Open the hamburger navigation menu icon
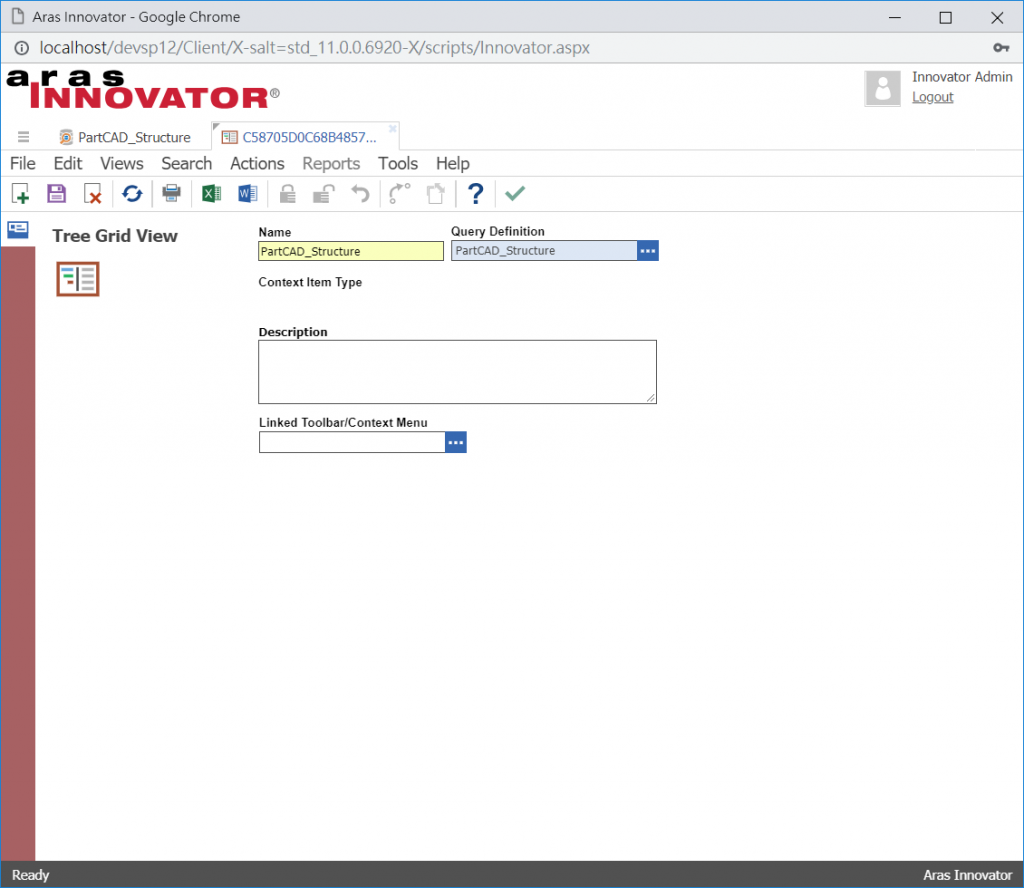This screenshot has width=1024, height=888. pyautogui.click(x=24, y=137)
